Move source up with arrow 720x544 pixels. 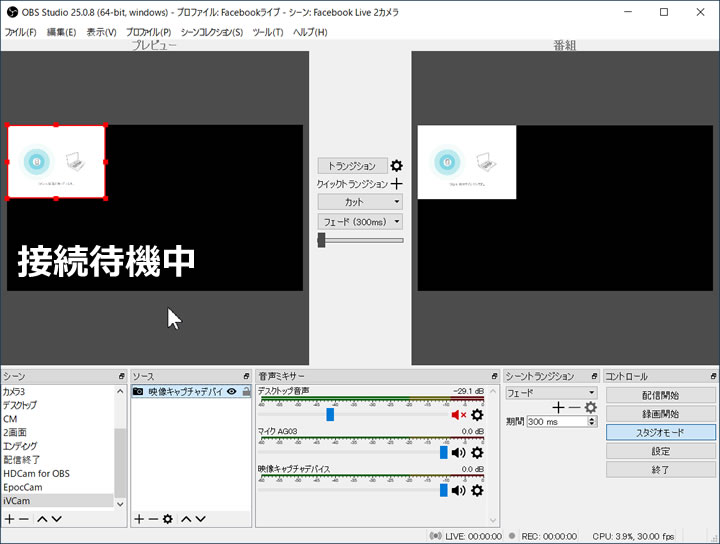tap(186, 519)
